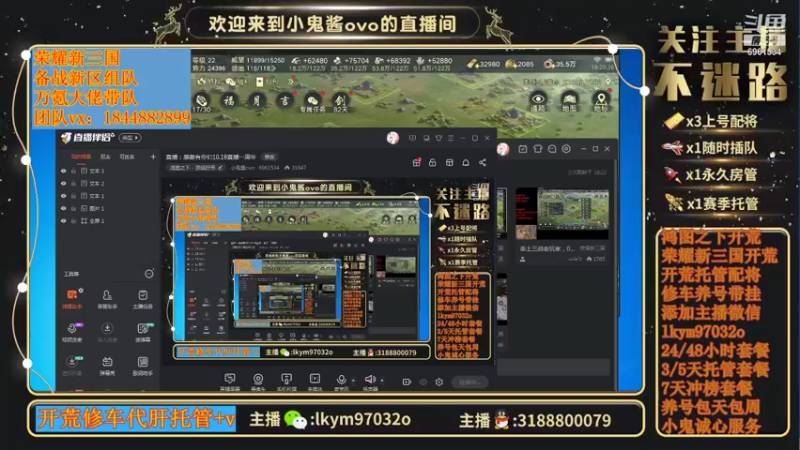
Task: Open the 专属任务 icon in game
Action: (312, 102)
